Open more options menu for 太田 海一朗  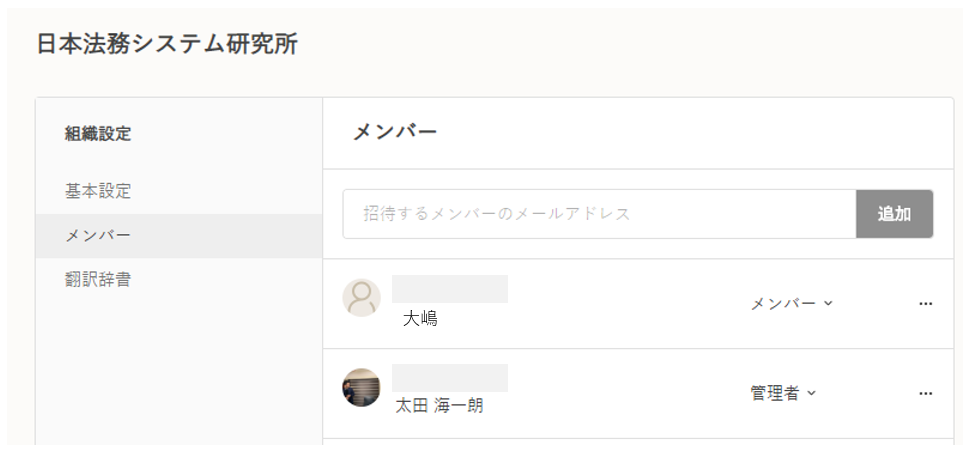[925, 393]
